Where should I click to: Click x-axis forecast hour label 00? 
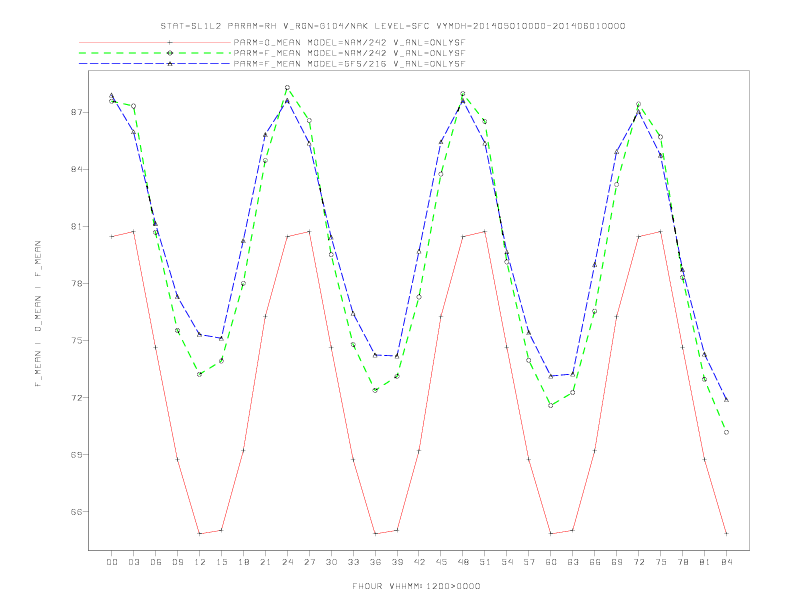(112, 562)
